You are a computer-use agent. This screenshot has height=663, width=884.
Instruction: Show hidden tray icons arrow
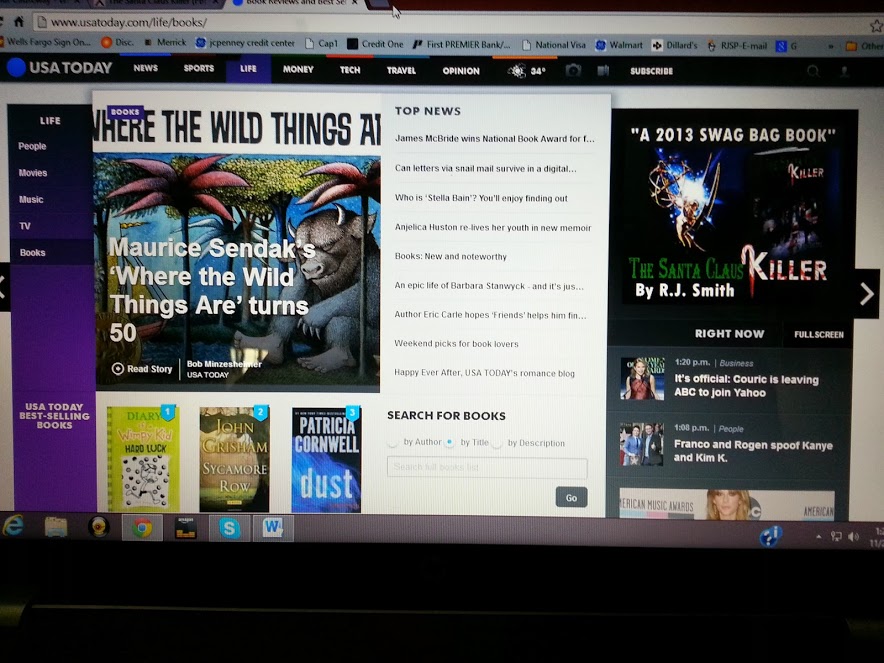pos(819,537)
